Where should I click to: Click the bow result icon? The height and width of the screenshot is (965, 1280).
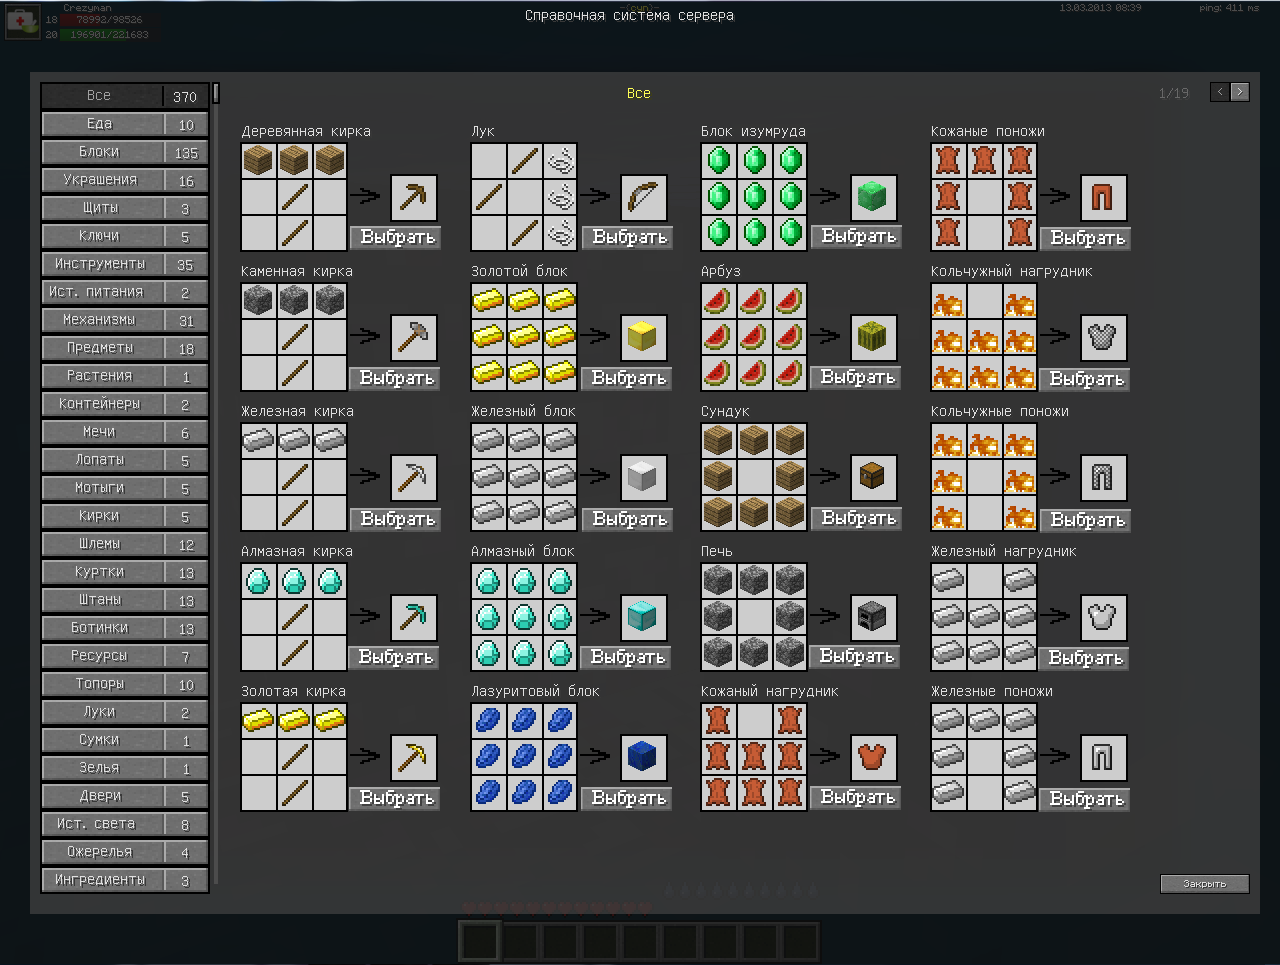pyautogui.click(x=643, y=198)
